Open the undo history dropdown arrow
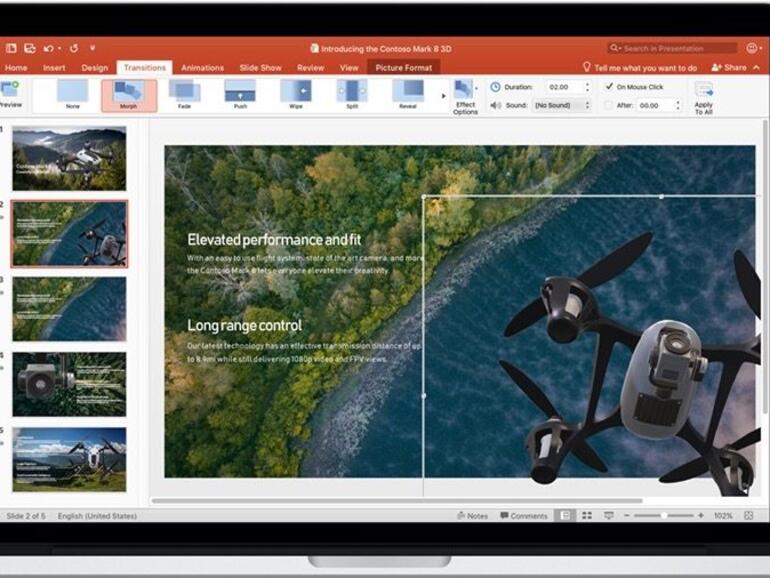Viewport: 770px width, 578px height. click(59, 48)
